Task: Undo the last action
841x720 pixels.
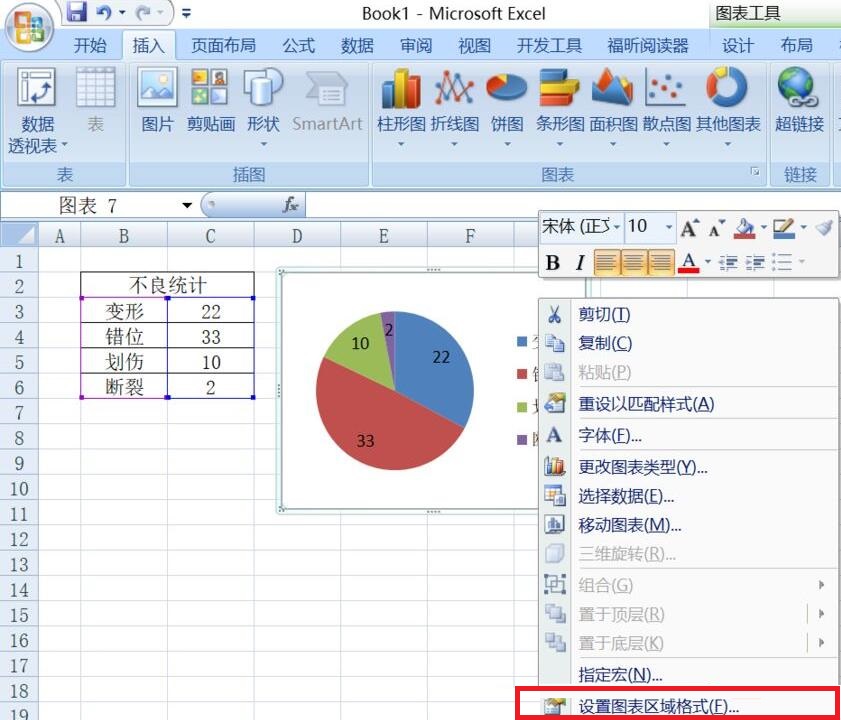Action: [x=104, y=12]
